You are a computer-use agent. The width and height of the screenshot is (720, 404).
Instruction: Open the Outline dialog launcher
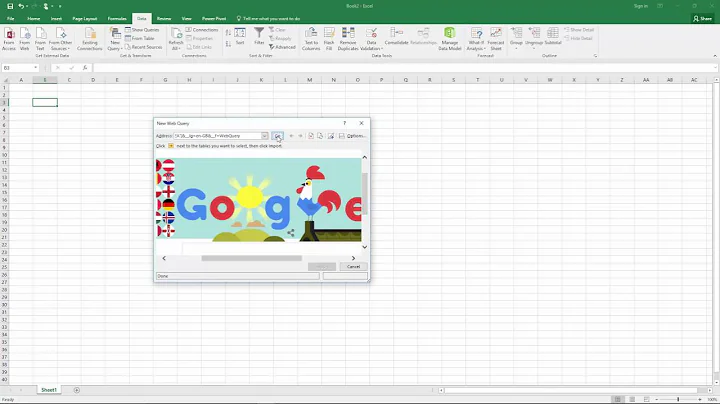click(x=596, y=56)
